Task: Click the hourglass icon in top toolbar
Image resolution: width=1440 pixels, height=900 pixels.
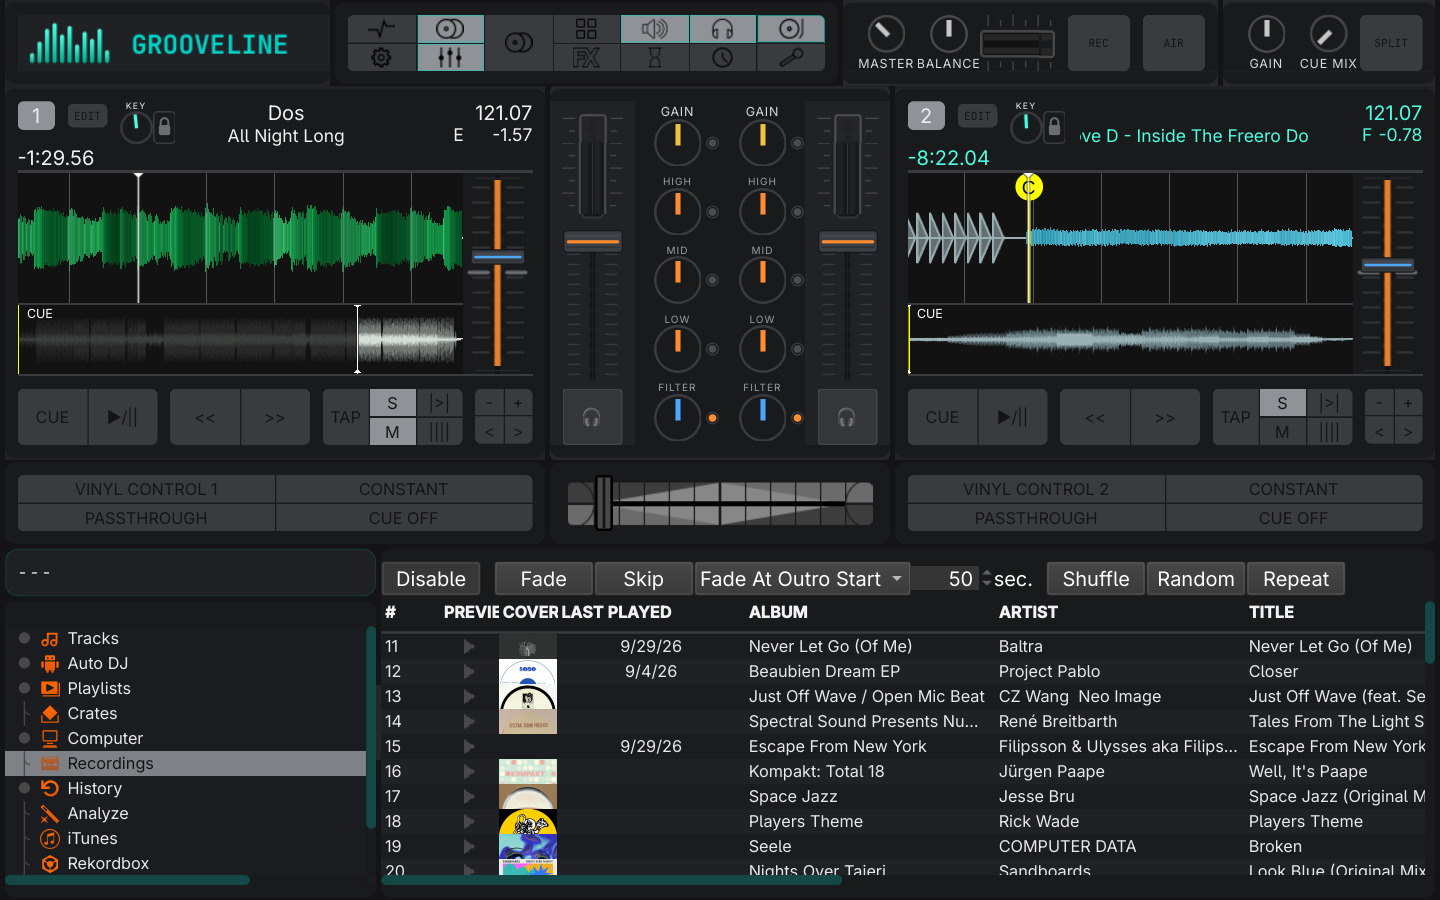Action: (x=655, y=58)
